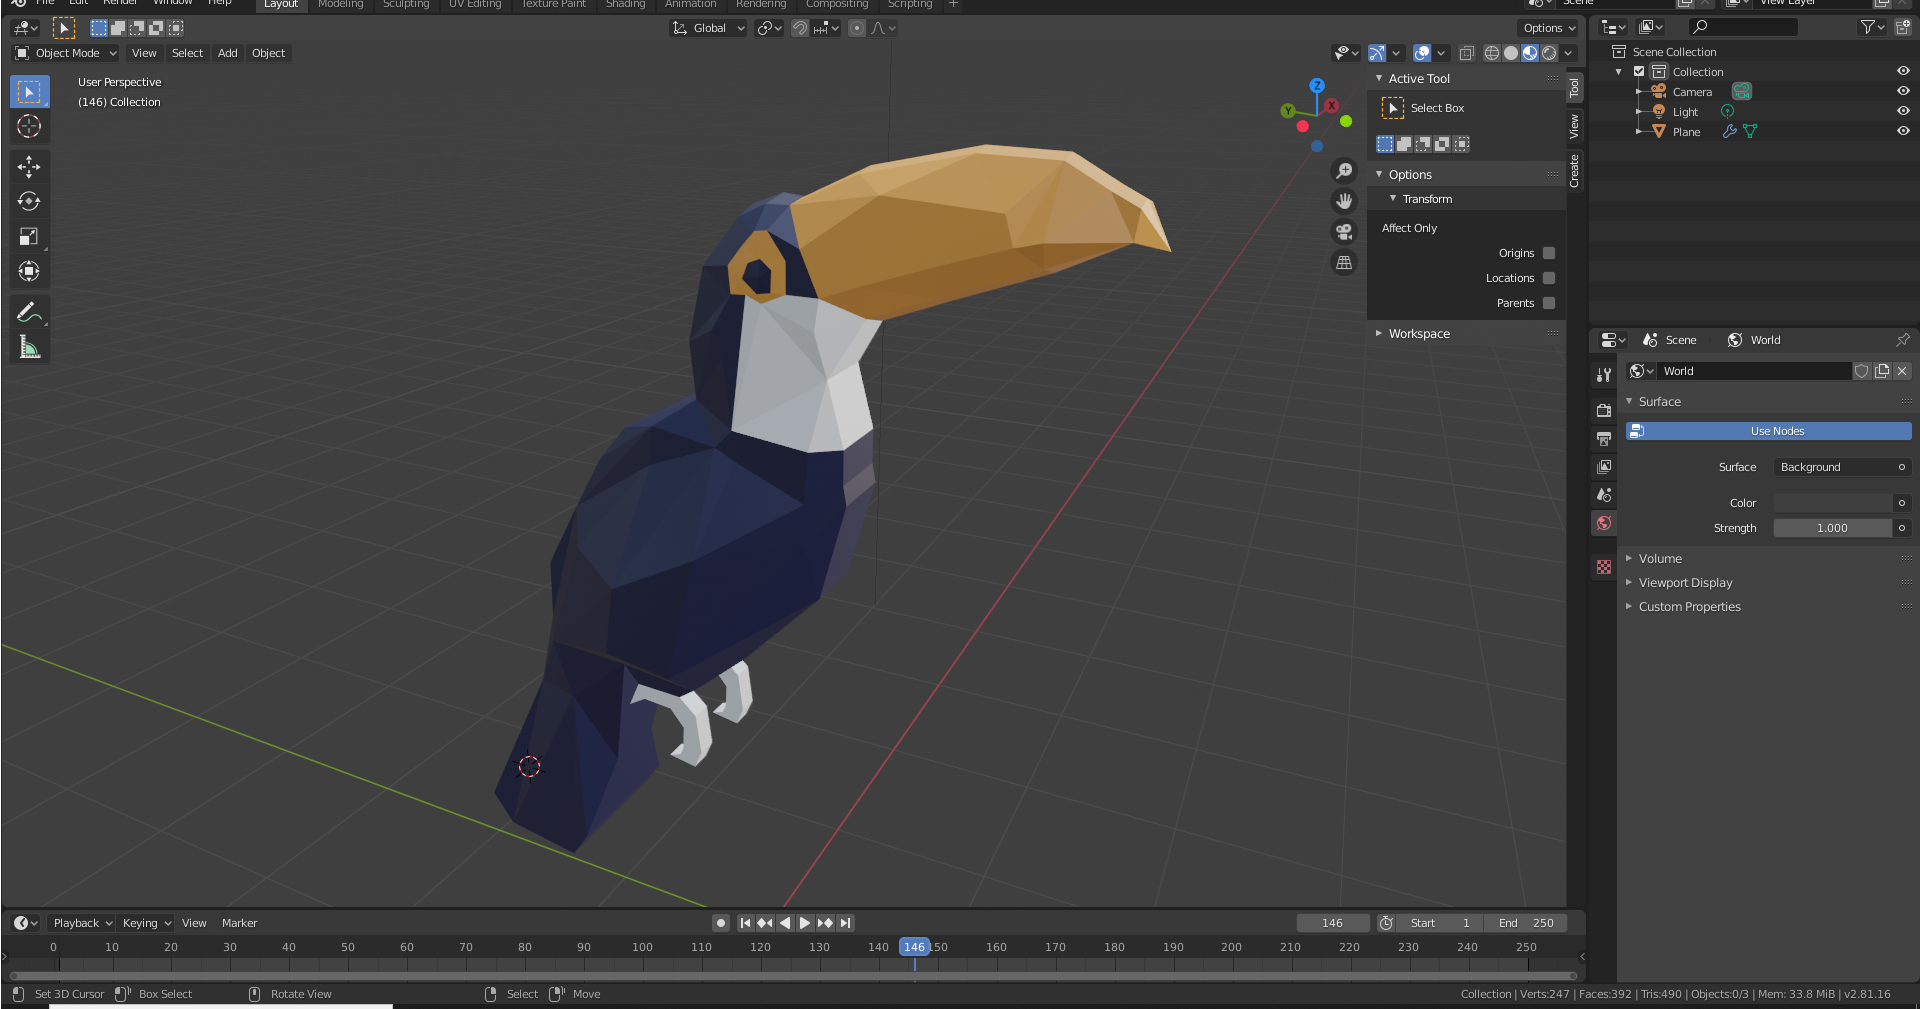Click the zoom magnifier viewport navigation icon
Viewport: 1920px width, 1009px height.
[1344, 171]
